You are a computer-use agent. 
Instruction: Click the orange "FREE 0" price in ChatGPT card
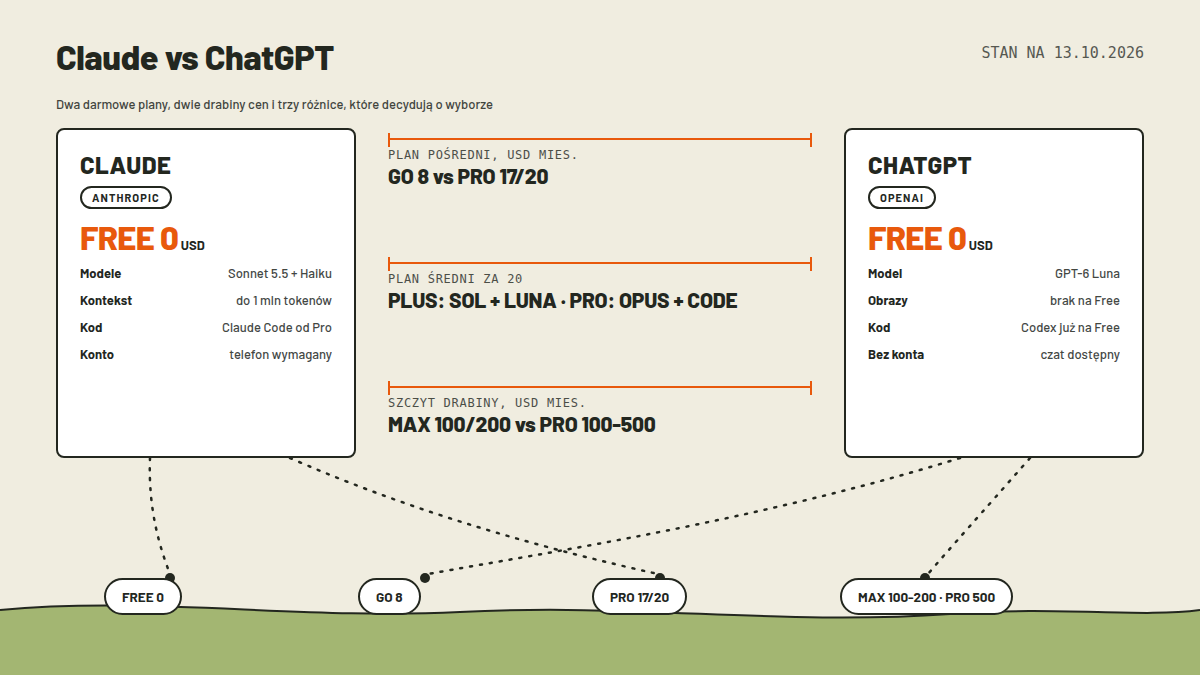pyautogui.click(x=917, y=239)
